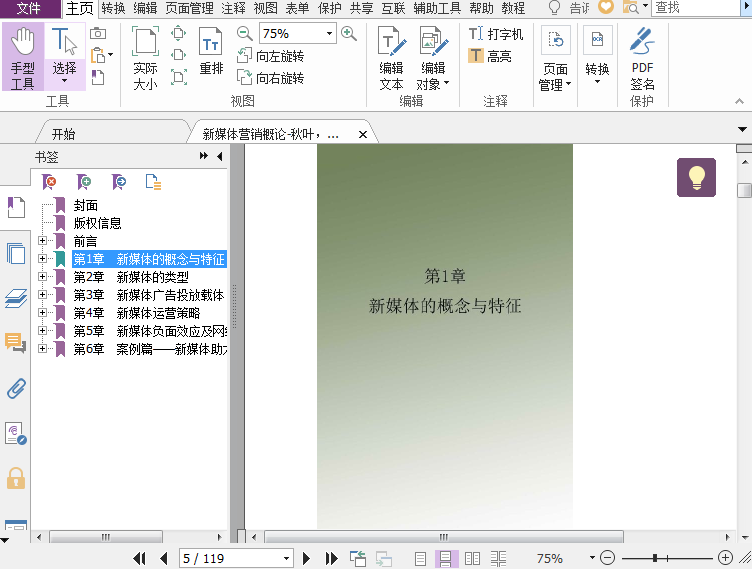The image size is (752, 569).
Task: Click the set bookmark destination icon
Action: [119, 182]
